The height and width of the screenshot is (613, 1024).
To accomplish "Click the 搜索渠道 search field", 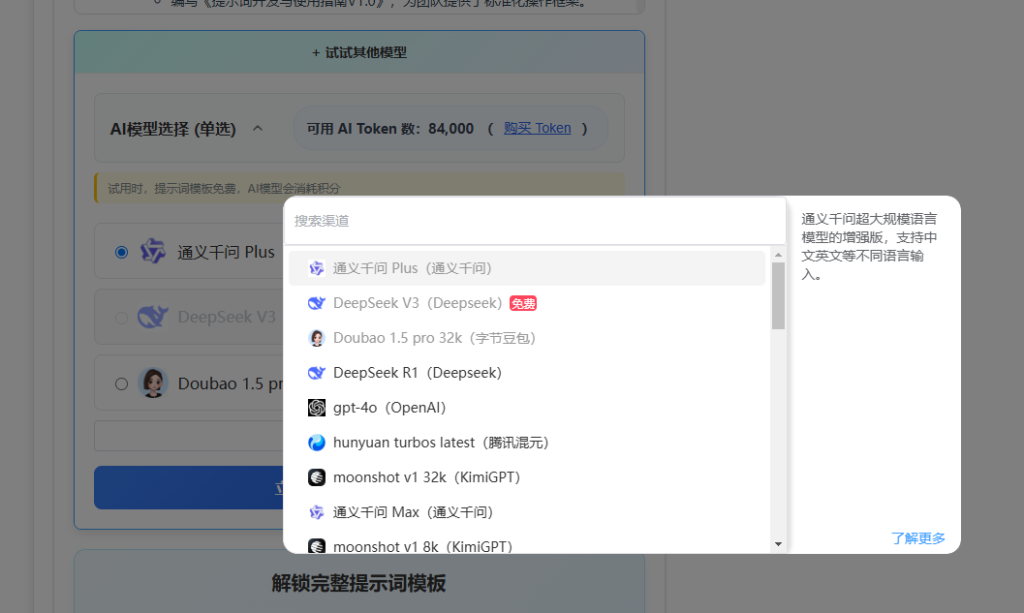I will point(535,220).
